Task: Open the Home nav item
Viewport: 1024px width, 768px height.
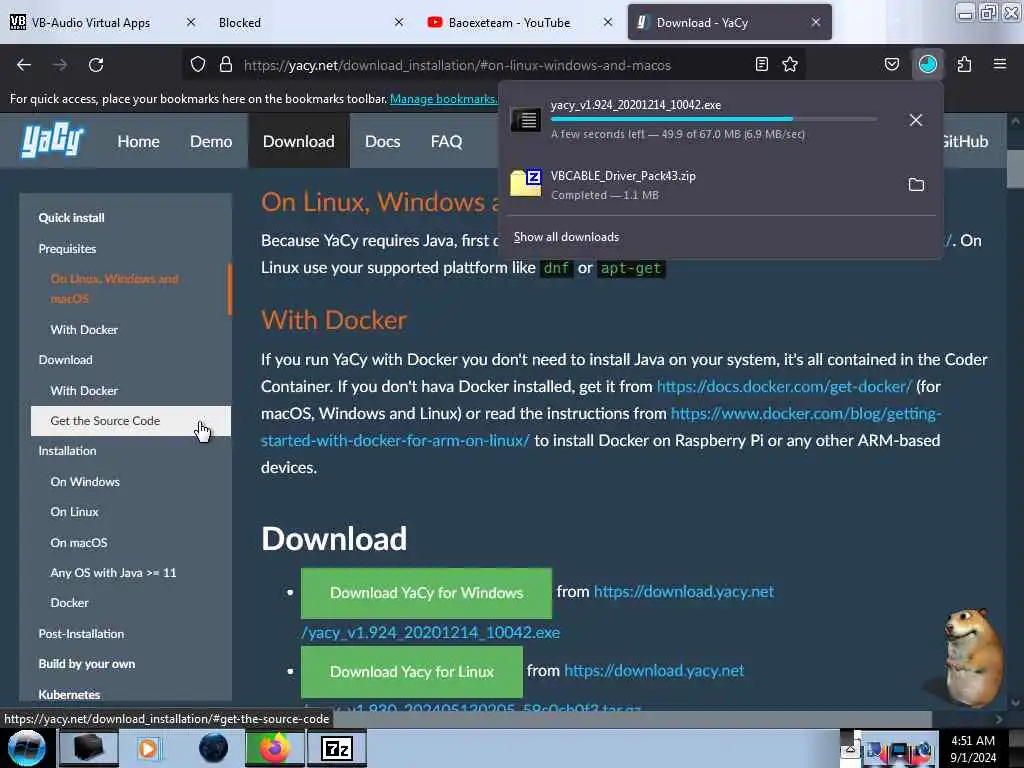Action: tap(138, 141)
